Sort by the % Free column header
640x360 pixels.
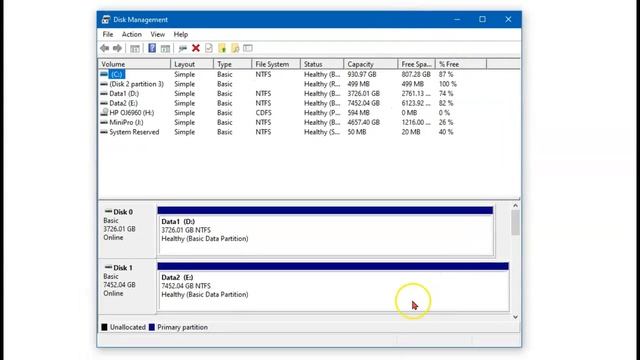(461, 64)
